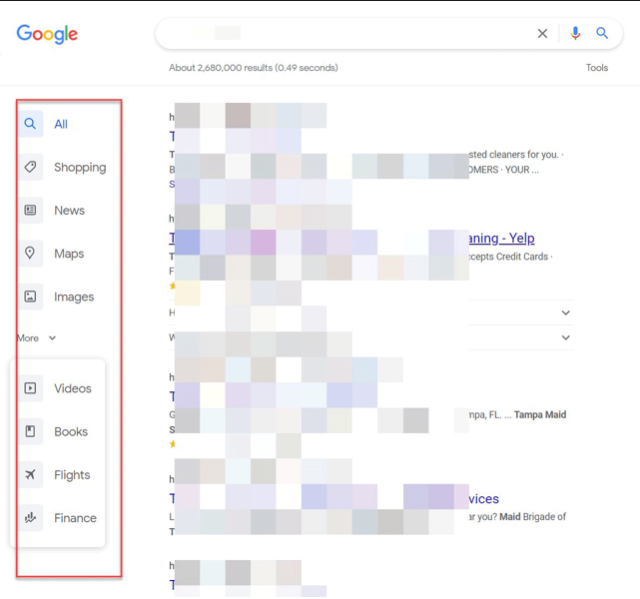Image resolution: width=640 pixels, height=599 pixels.
Task: Switch to the Images tab
Action: 74,297
